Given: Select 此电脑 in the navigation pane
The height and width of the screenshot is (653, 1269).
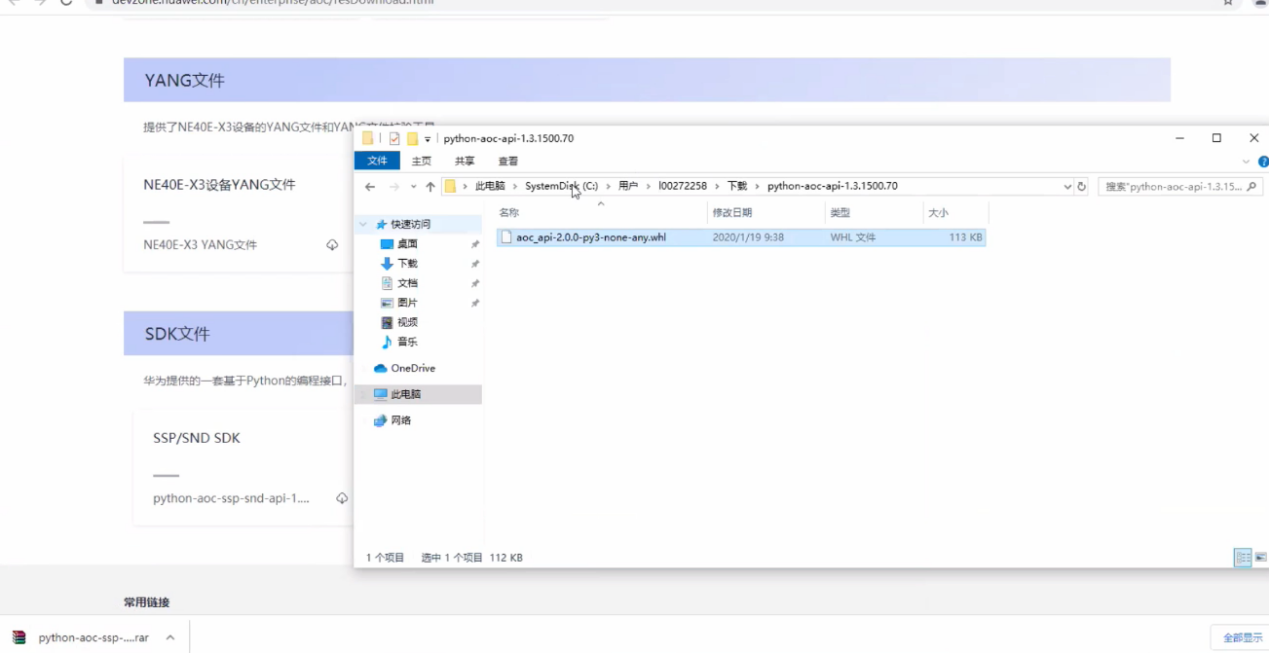Looking at the screenshot, I should point(406,394).
